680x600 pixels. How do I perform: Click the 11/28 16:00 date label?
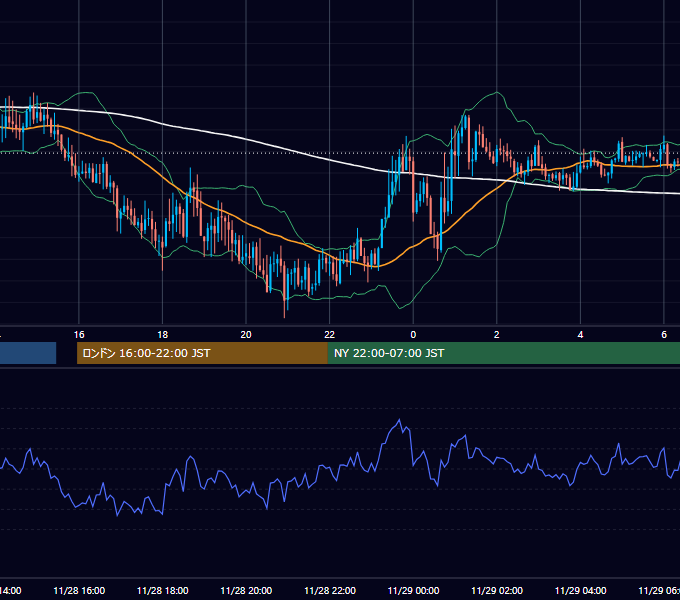tap(79, 590)
